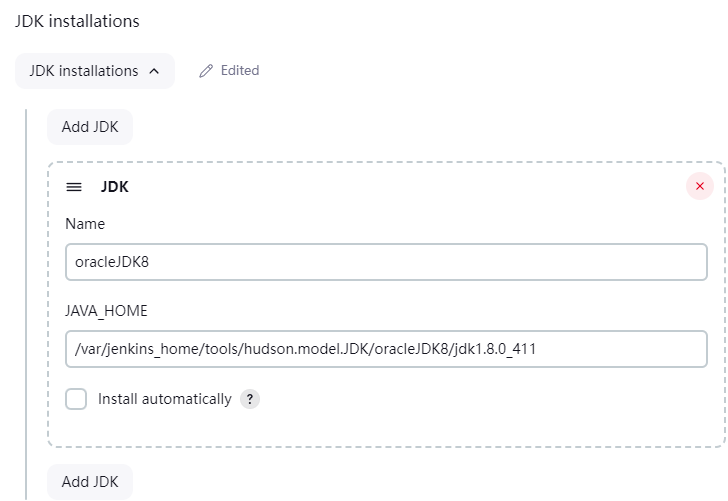Click the pencil icon next to Edited
The width and height of the screenshot is (728, 501).
207,71
